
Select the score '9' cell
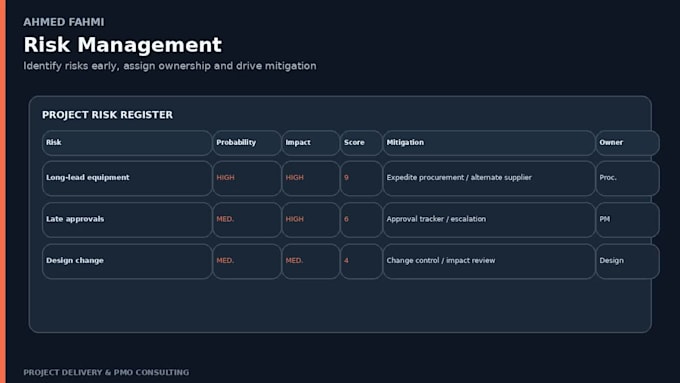tap(361, 178)
